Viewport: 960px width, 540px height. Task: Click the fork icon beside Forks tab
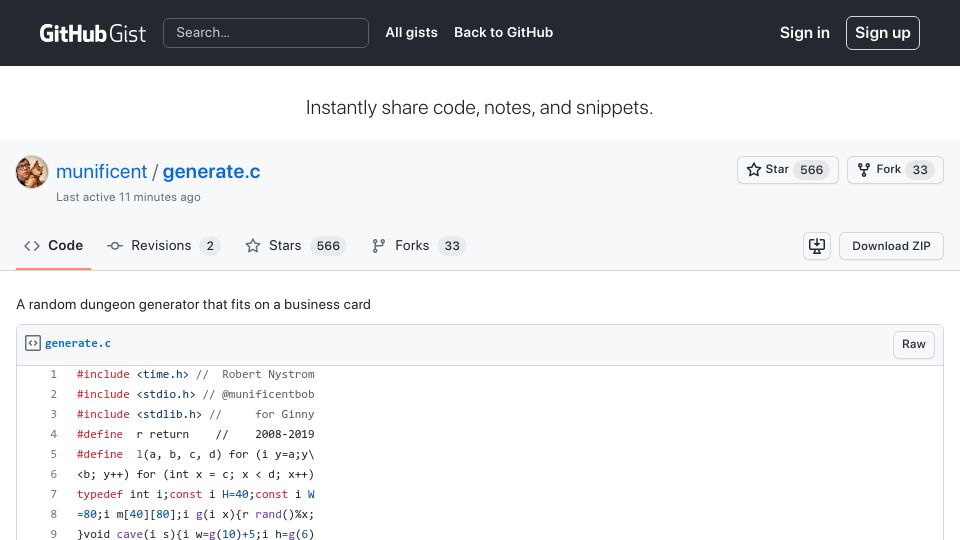click(378, 246)
